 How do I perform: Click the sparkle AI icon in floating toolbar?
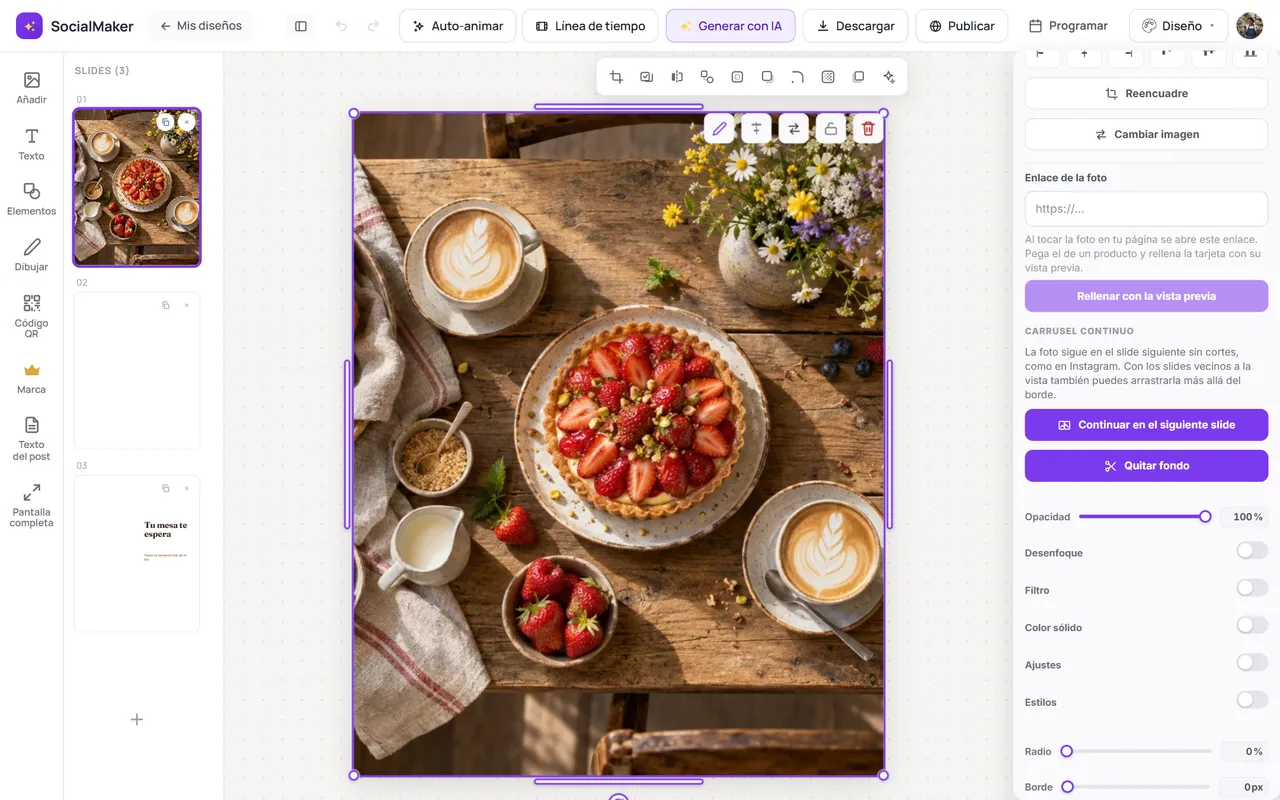pyautogui.click(x=889, y=77)
